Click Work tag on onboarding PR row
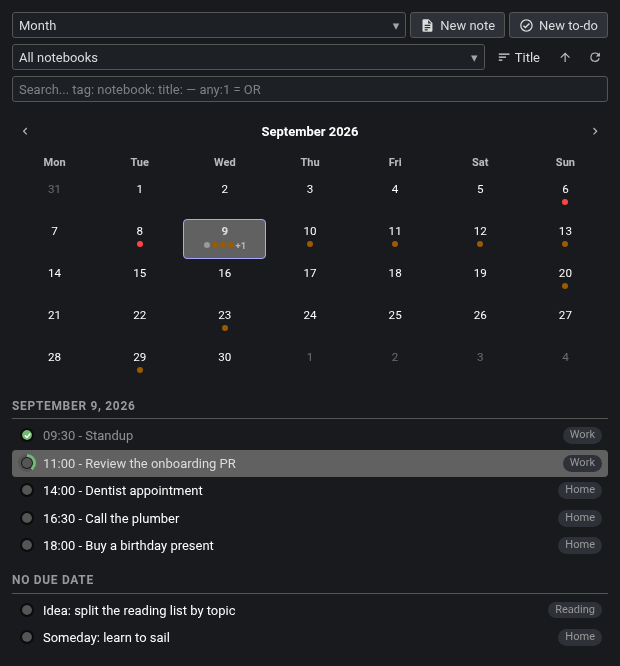Image resolution: width=620 pixels, height=666 pixels. [x=582, y=463]
